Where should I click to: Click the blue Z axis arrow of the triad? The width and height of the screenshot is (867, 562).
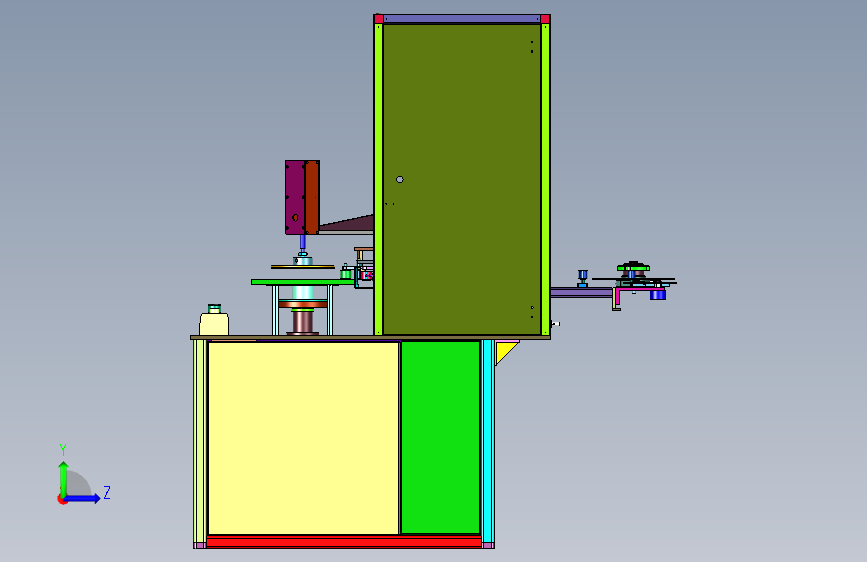point(83,498)
